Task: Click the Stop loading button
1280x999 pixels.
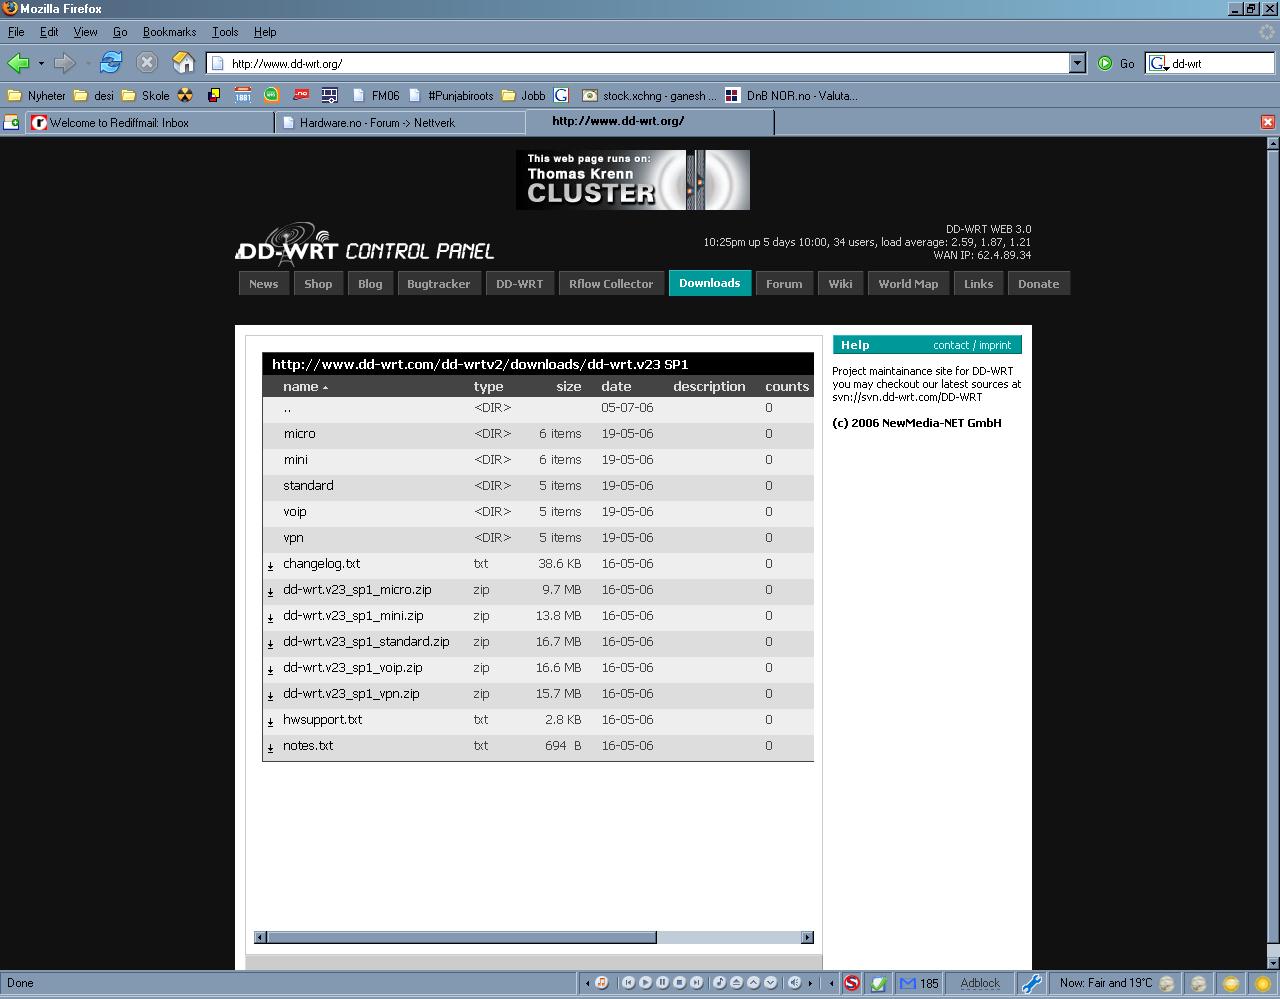Action: point(147,62)
